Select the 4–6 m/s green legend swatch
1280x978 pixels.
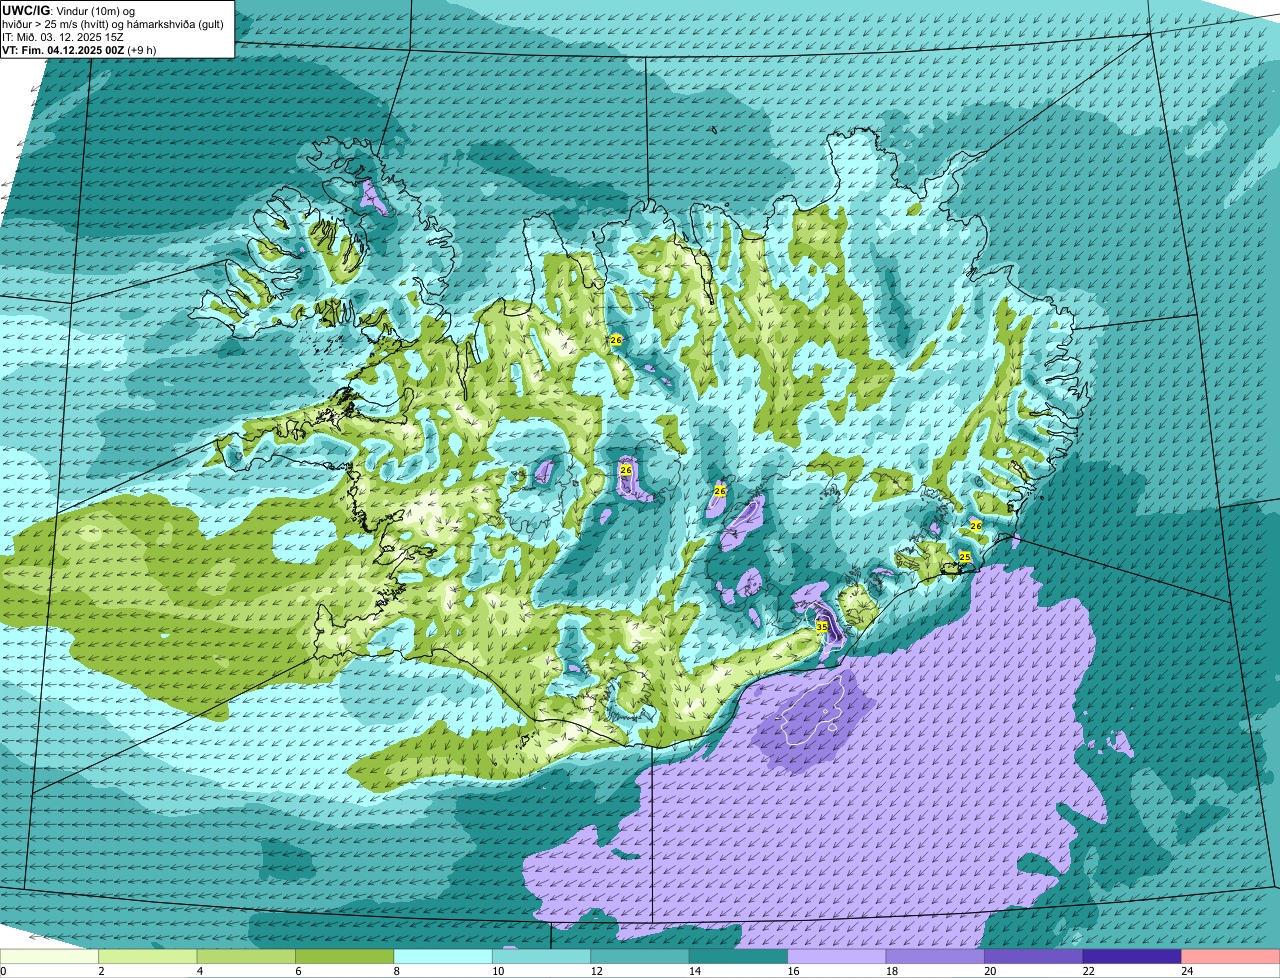click(x=246, y=957)
